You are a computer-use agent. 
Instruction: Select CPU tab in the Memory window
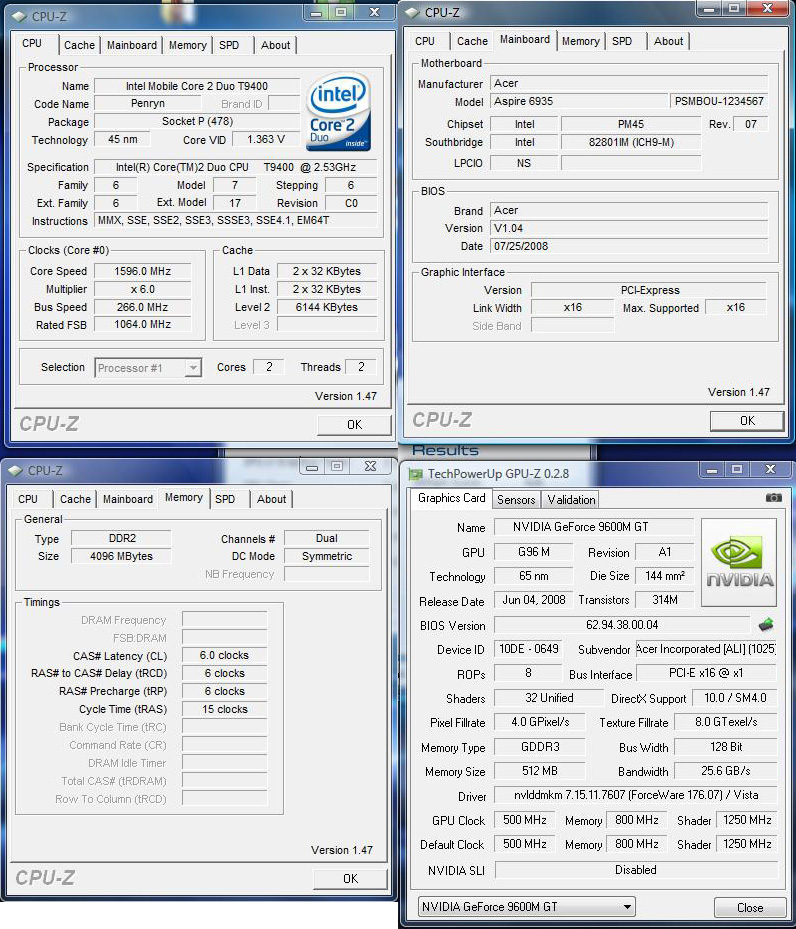28,499
